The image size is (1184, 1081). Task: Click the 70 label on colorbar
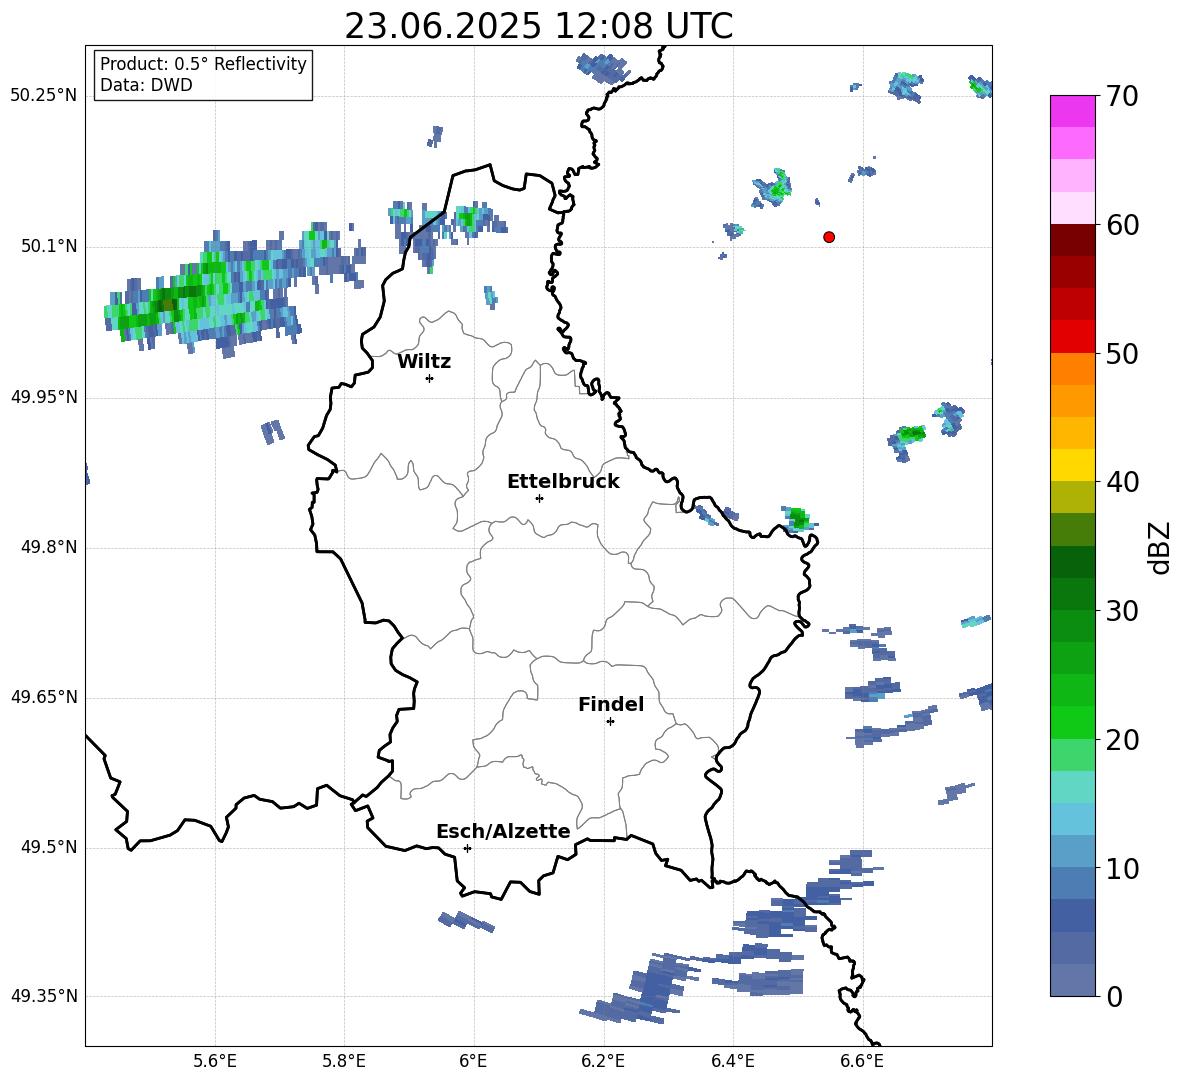(1122, 97)
